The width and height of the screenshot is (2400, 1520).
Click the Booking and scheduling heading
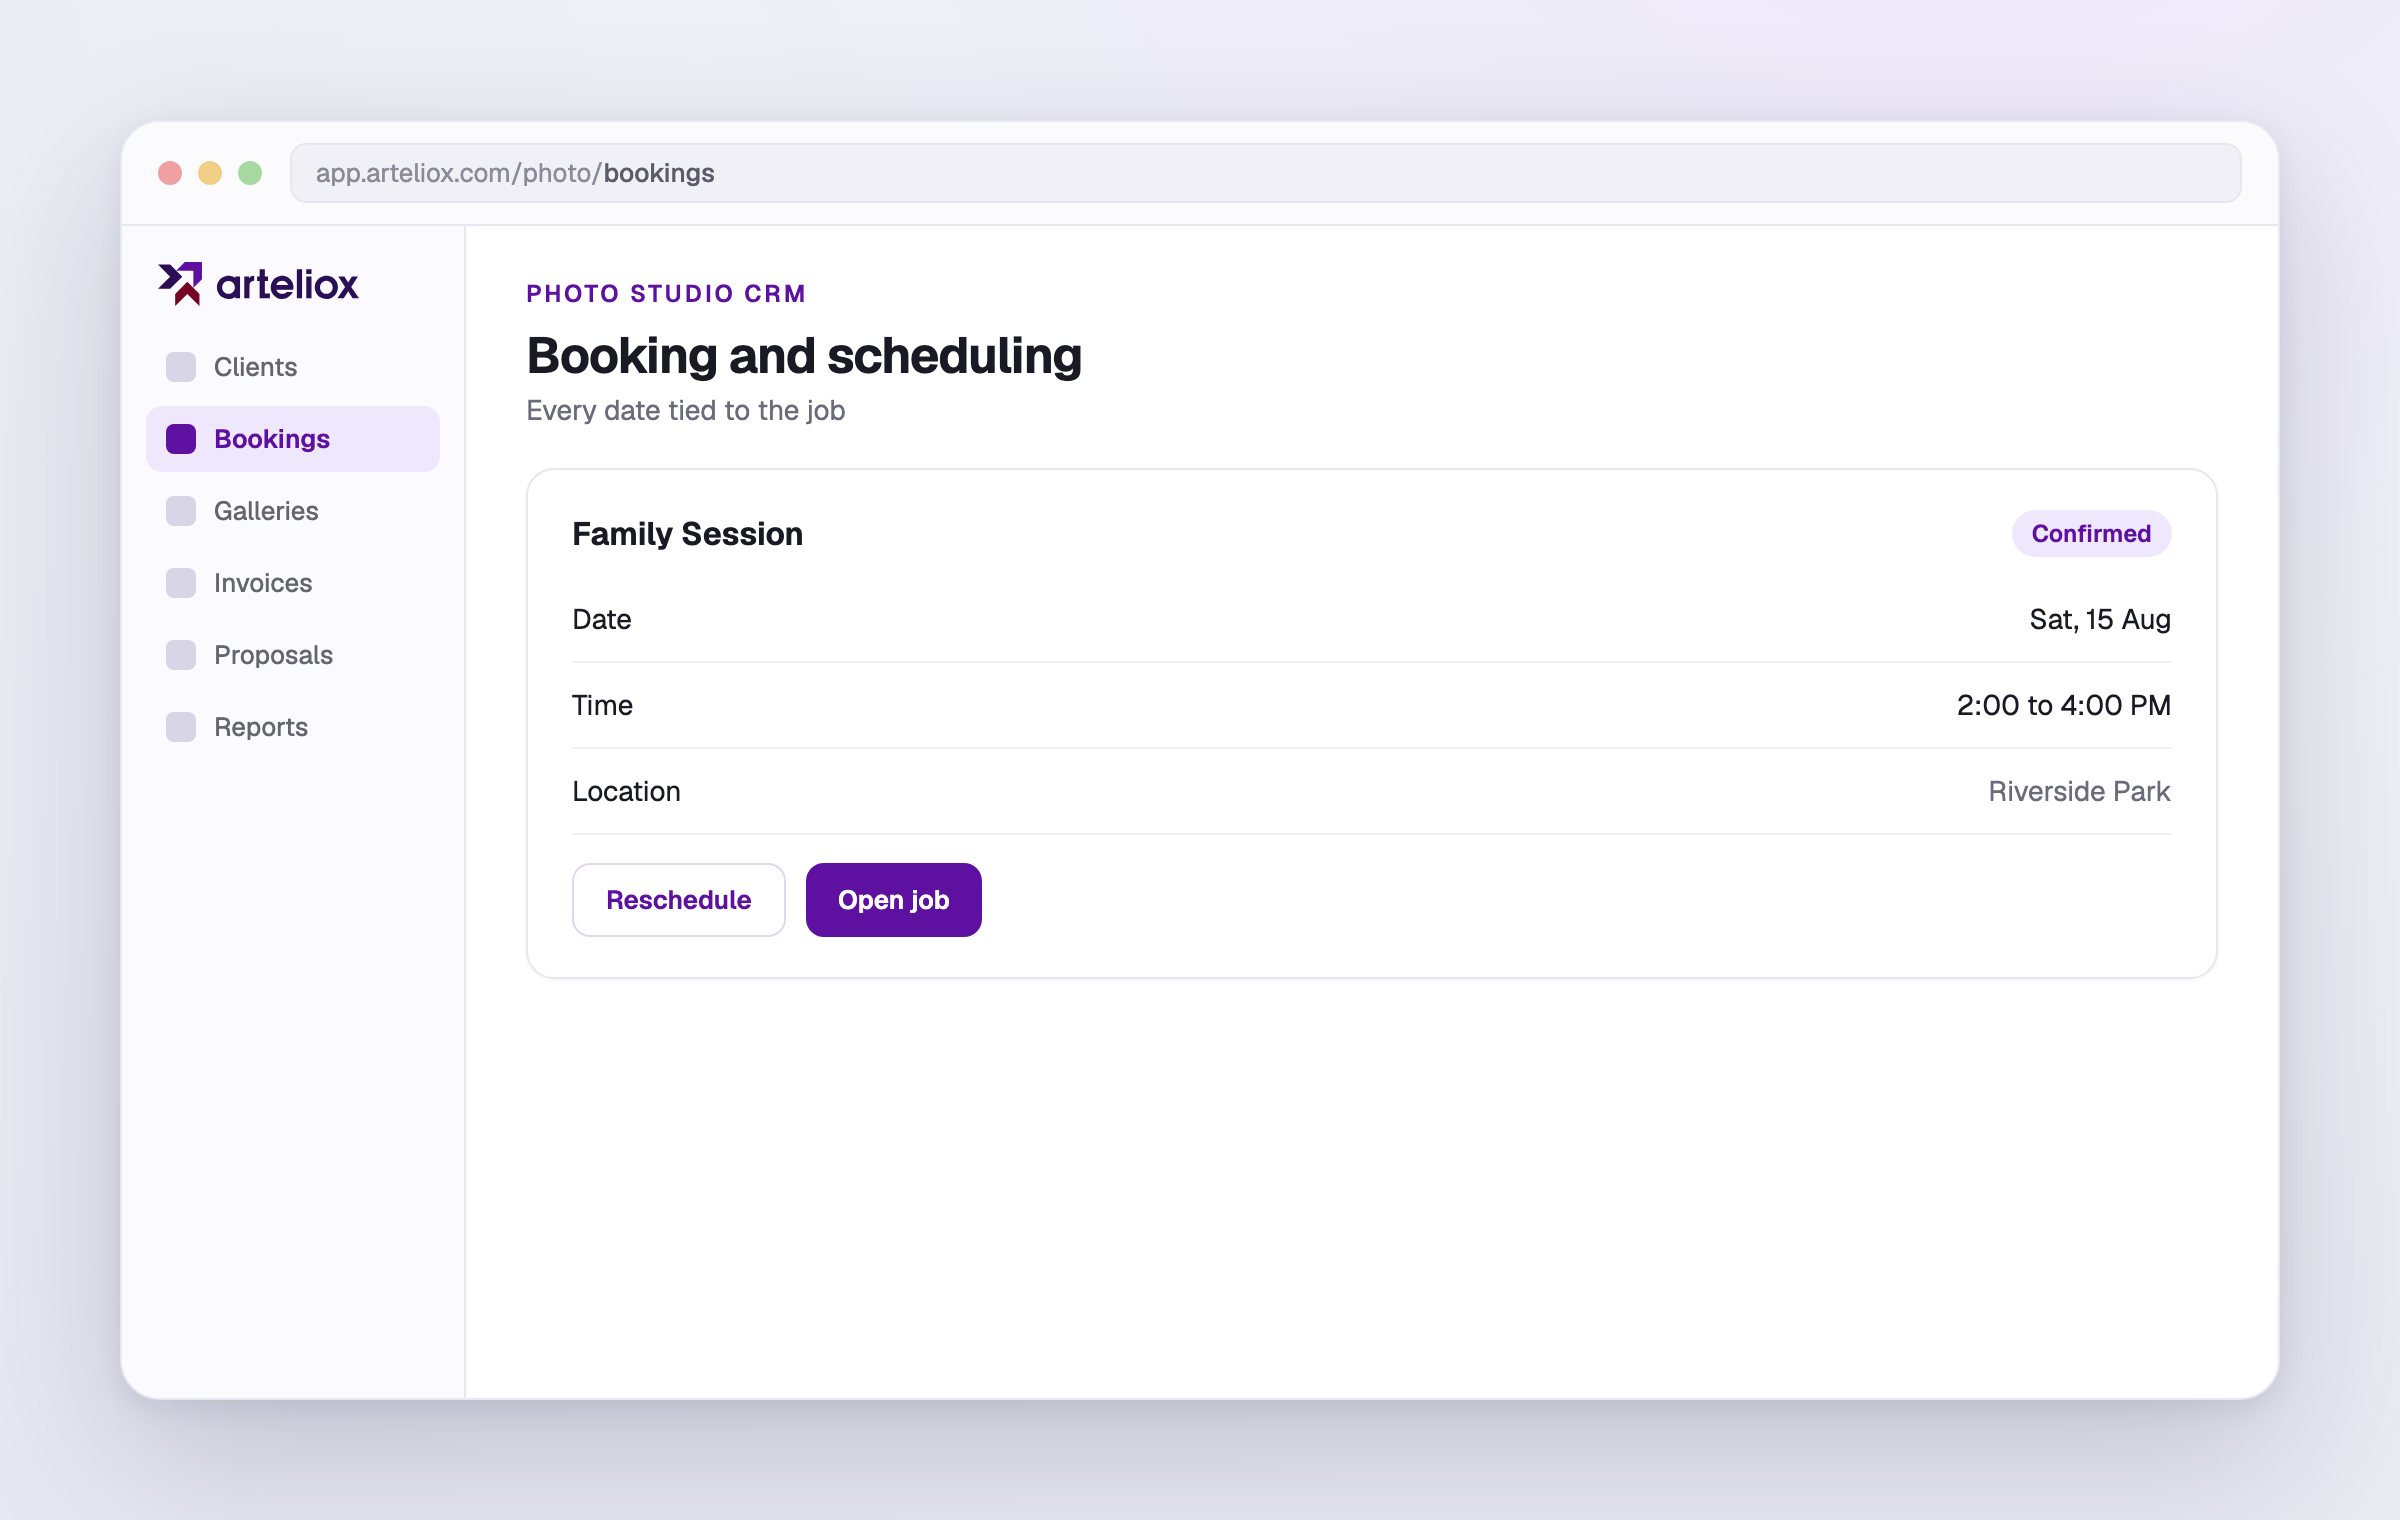click(x=805, y=356)
